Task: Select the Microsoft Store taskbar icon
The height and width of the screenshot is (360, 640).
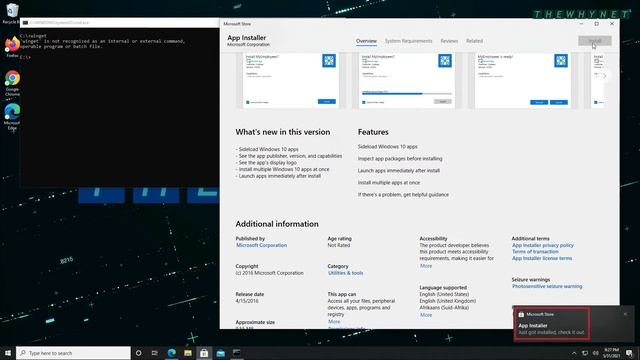Action: pyautogui.click(x=204, y=353)
